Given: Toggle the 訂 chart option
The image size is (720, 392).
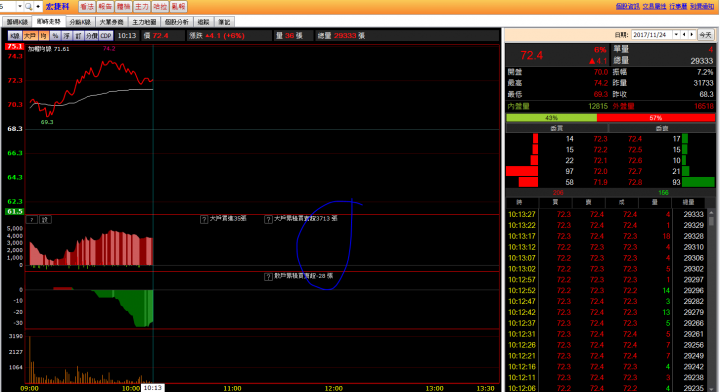Looking at the screenshot, I should coord(78,36).
